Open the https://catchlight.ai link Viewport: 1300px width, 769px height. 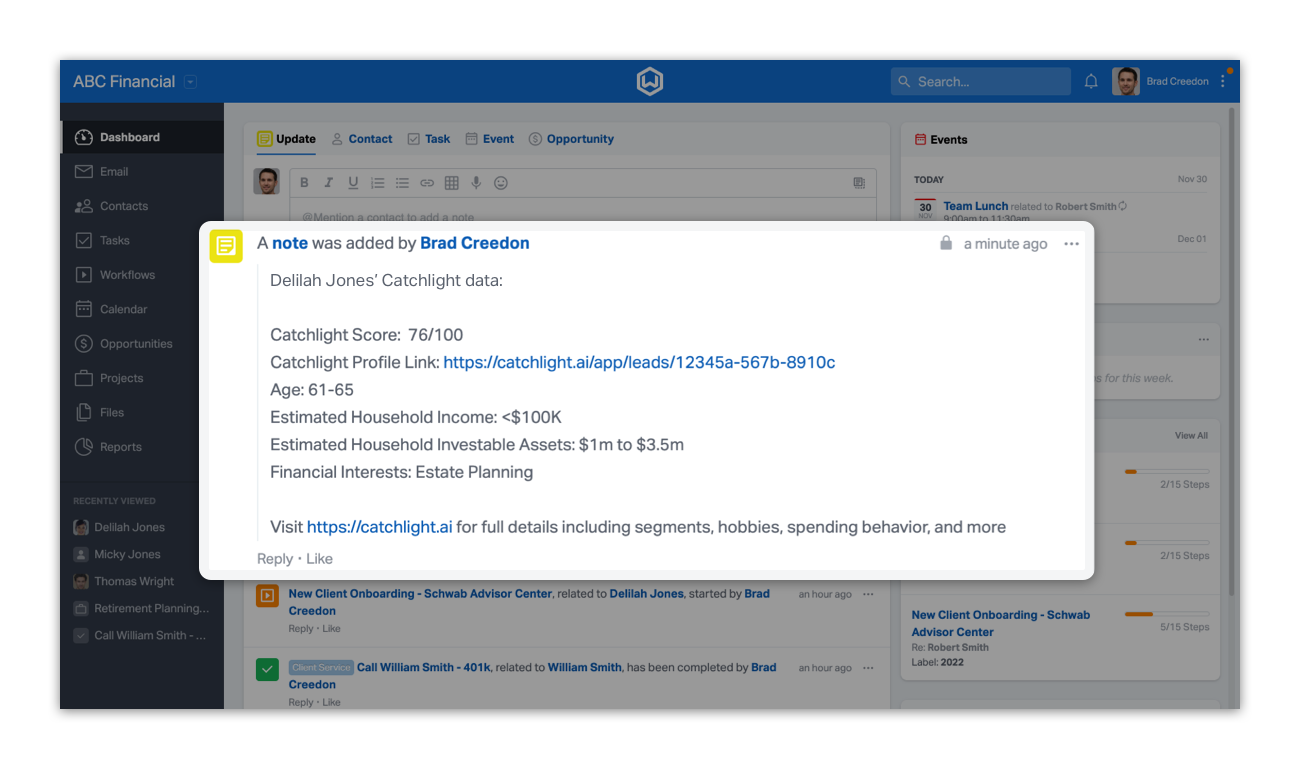point(379,527)
